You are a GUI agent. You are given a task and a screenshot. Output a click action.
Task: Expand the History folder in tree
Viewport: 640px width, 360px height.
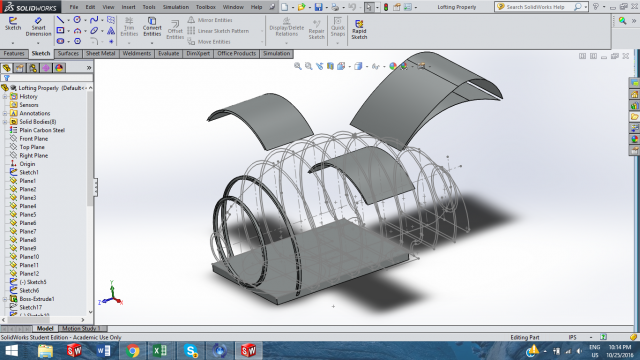5,96
